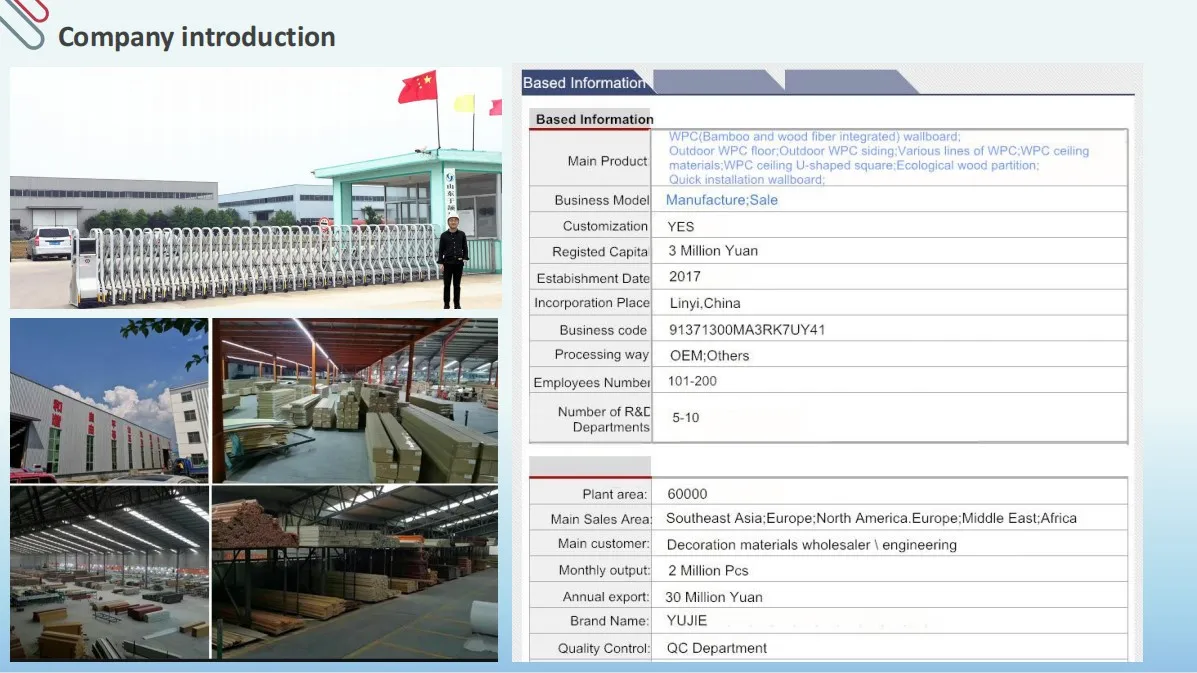Image resolution: width=1197 pixels, height=673 pixels.
Task: Click the 'Main customer:' label
Action: [x=603, y=544]
